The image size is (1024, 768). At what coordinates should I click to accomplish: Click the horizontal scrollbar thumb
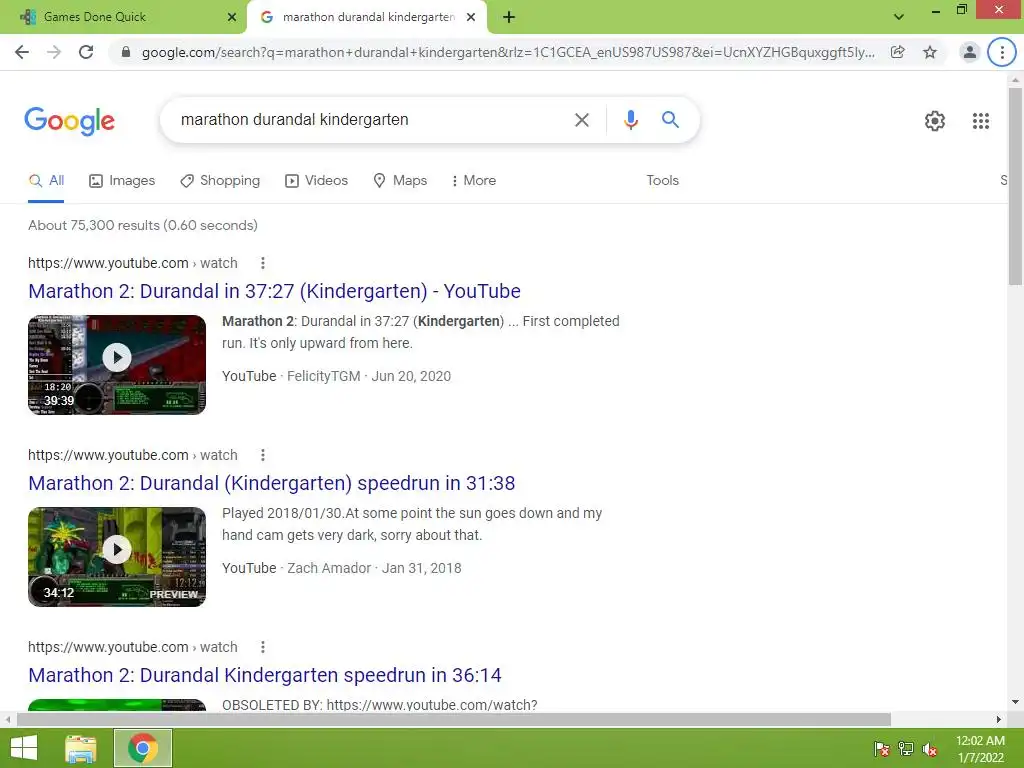click(x=453, y=720)
